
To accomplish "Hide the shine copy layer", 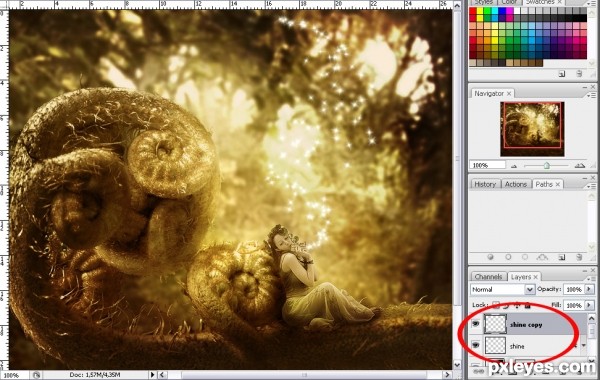I will click(476, 325).
